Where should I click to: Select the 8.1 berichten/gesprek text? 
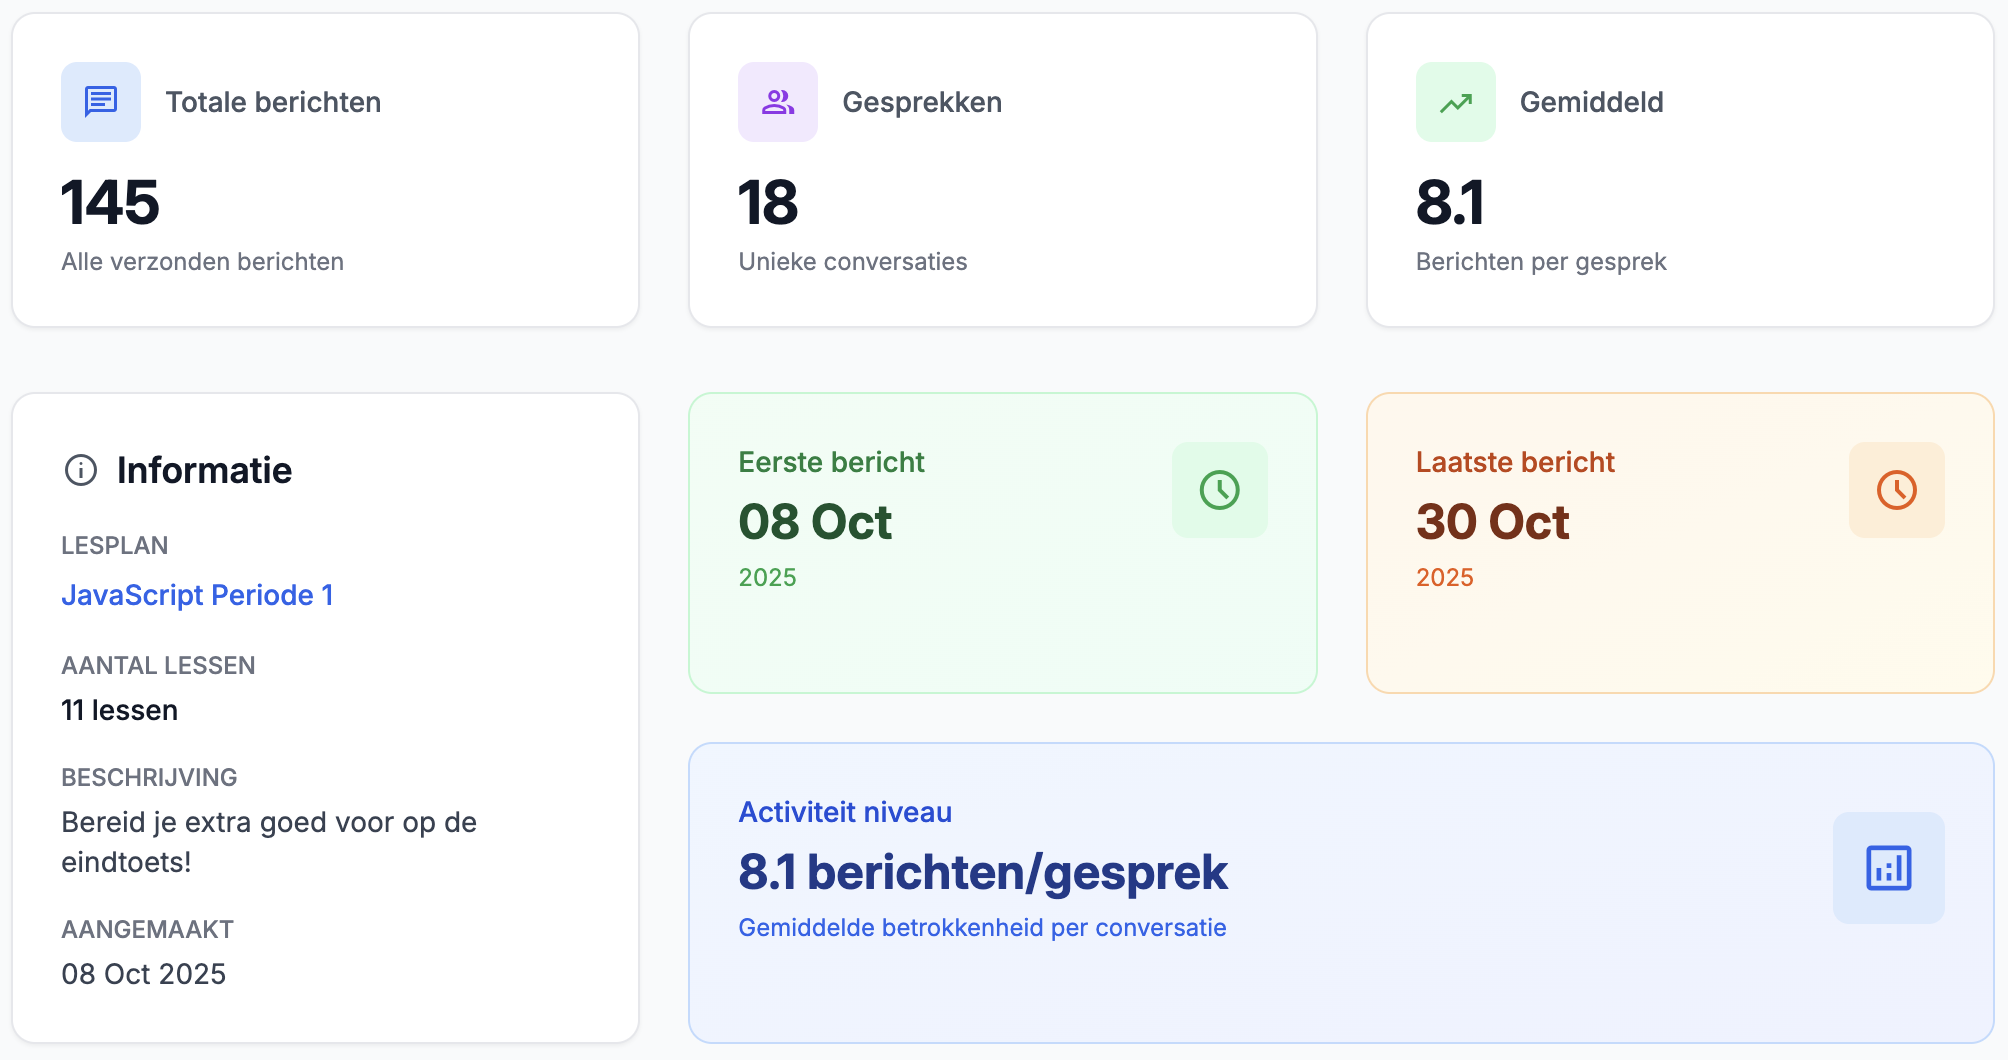pos(982,872)
